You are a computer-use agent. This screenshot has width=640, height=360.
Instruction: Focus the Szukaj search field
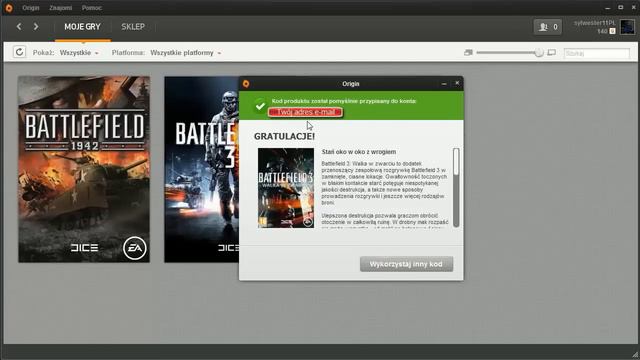click(x=596, y=53)
